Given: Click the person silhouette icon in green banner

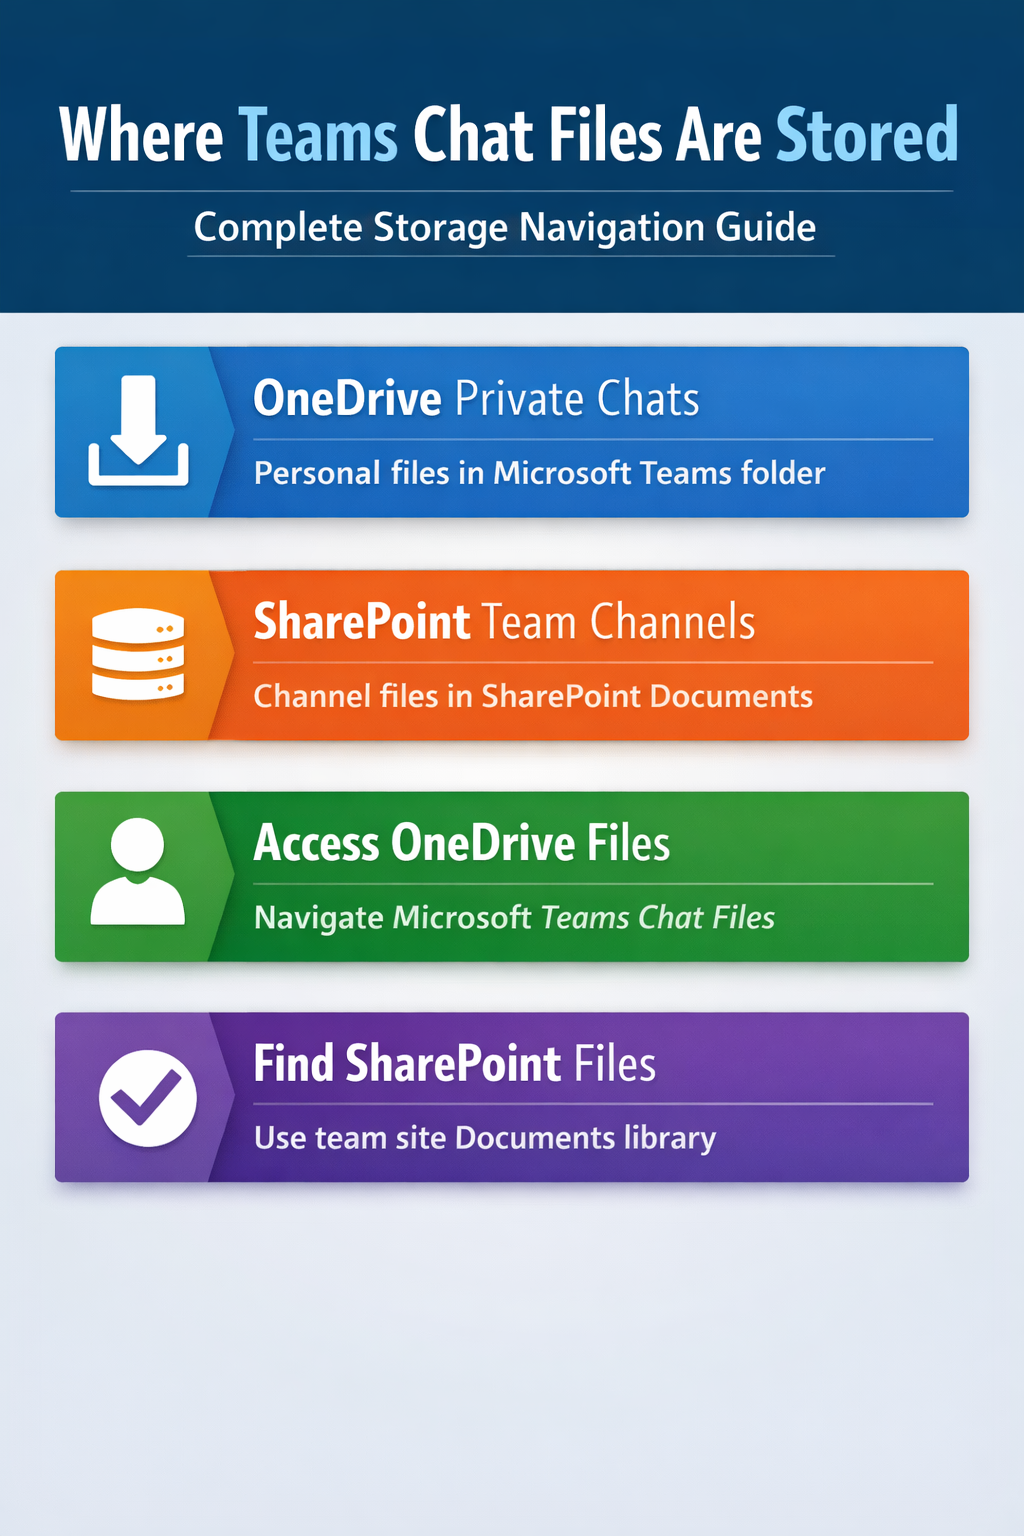Looking at the screenshot, I should (x=138, y=872).
